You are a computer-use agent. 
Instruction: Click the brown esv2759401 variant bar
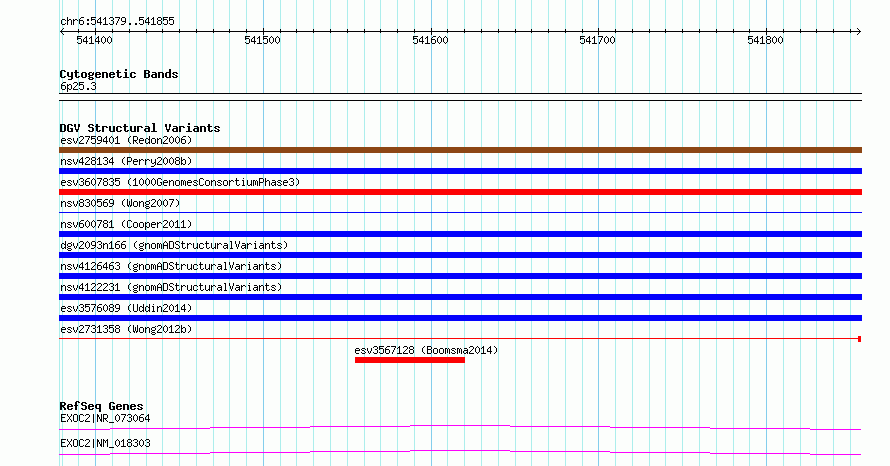coord(460,150)
